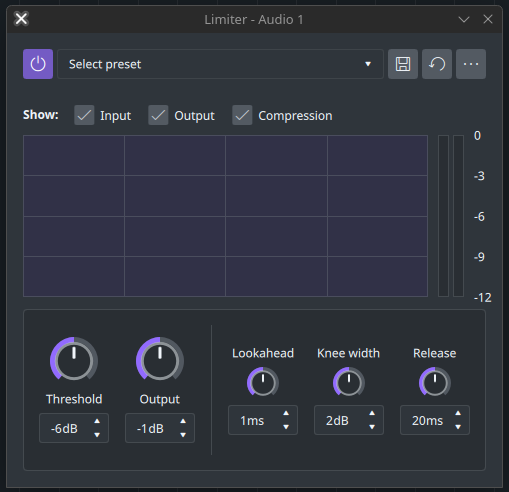Increase Lookahead time with up arrow

pyautogui.click(x=286, y=413)
